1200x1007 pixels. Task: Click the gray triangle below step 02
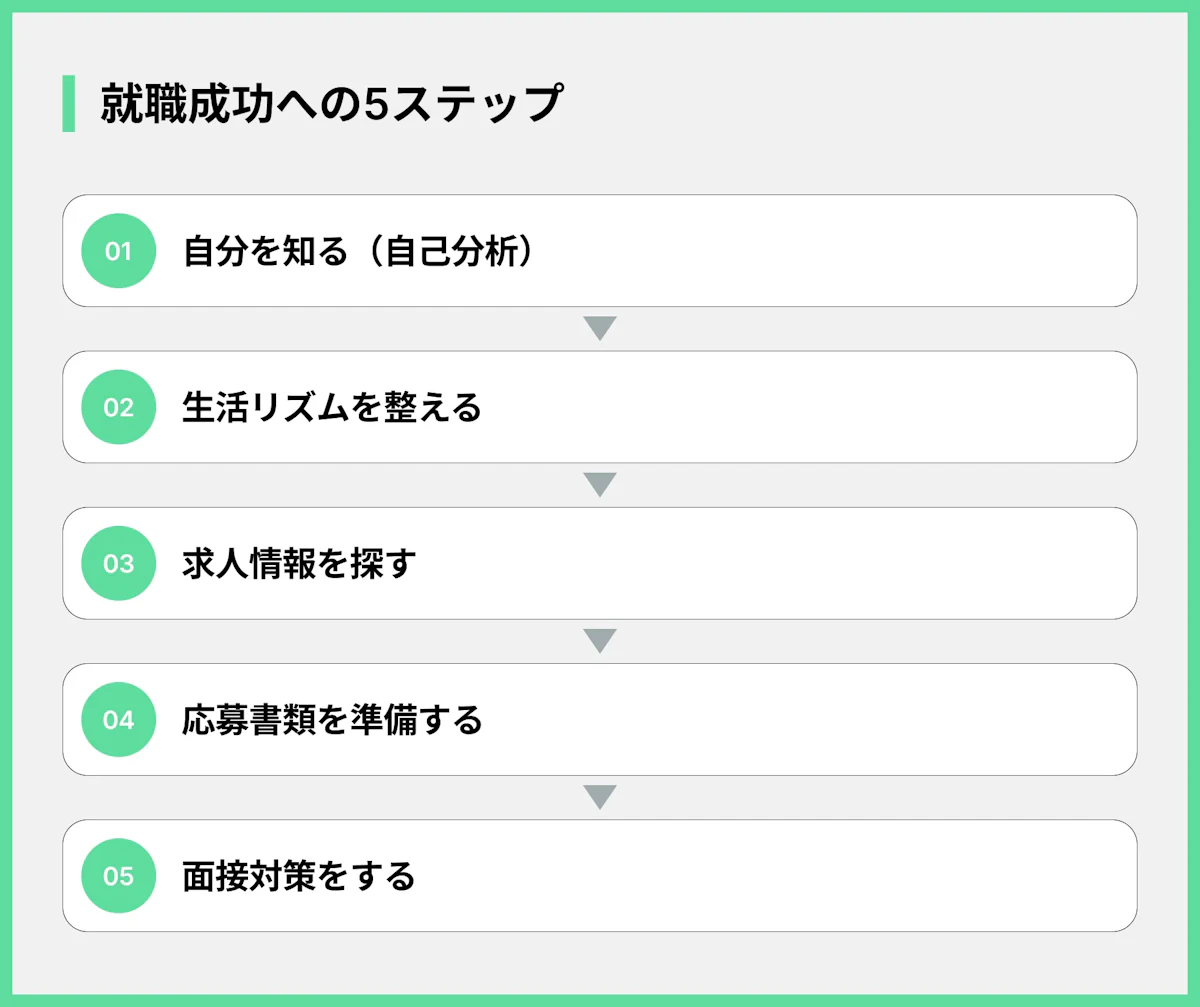point(600,485)
